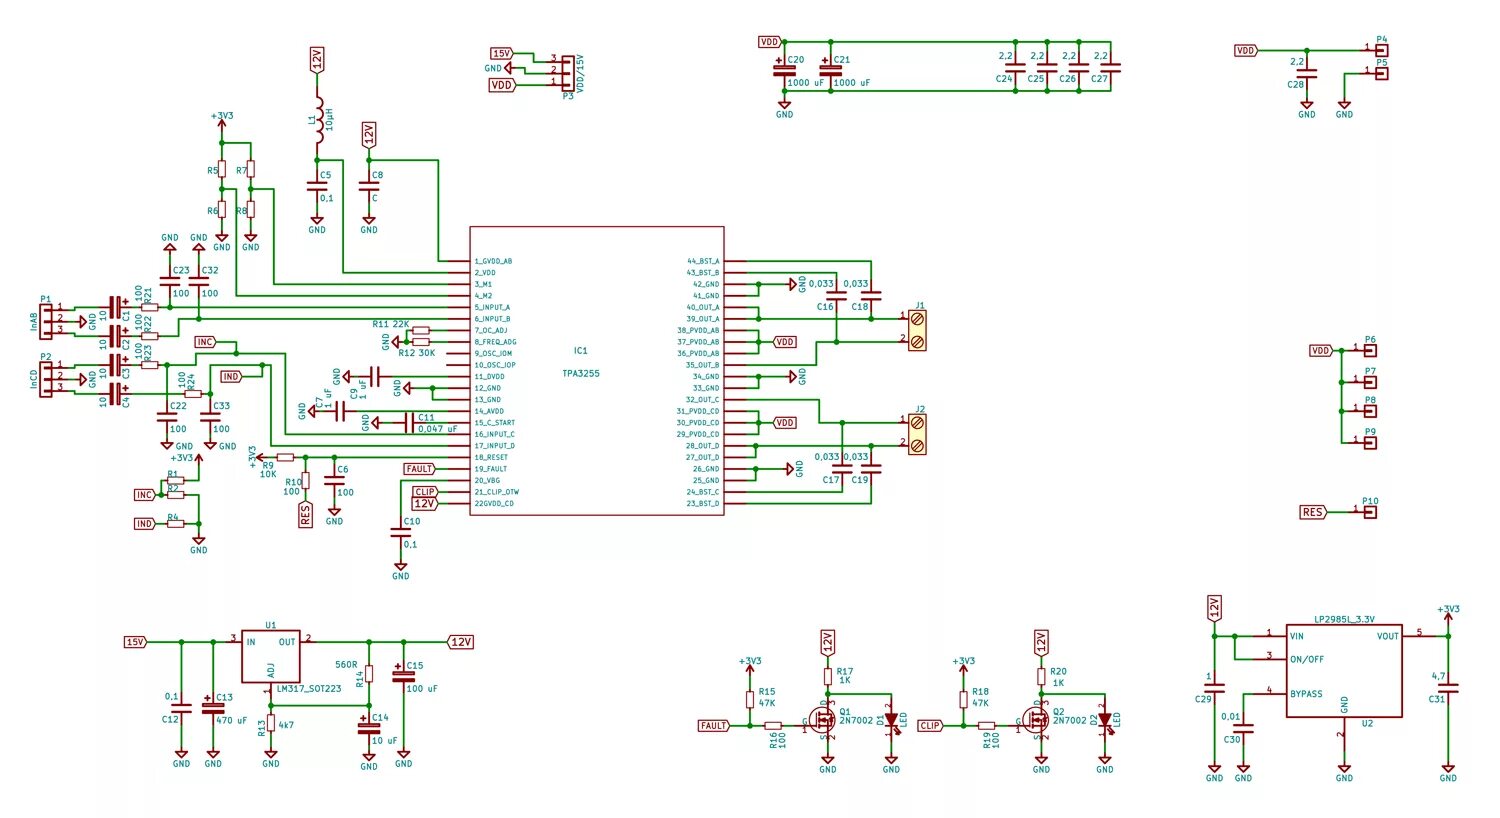Select the R11 22K resistor
Screen dimensions: 1500x818
tap(421, 330)
